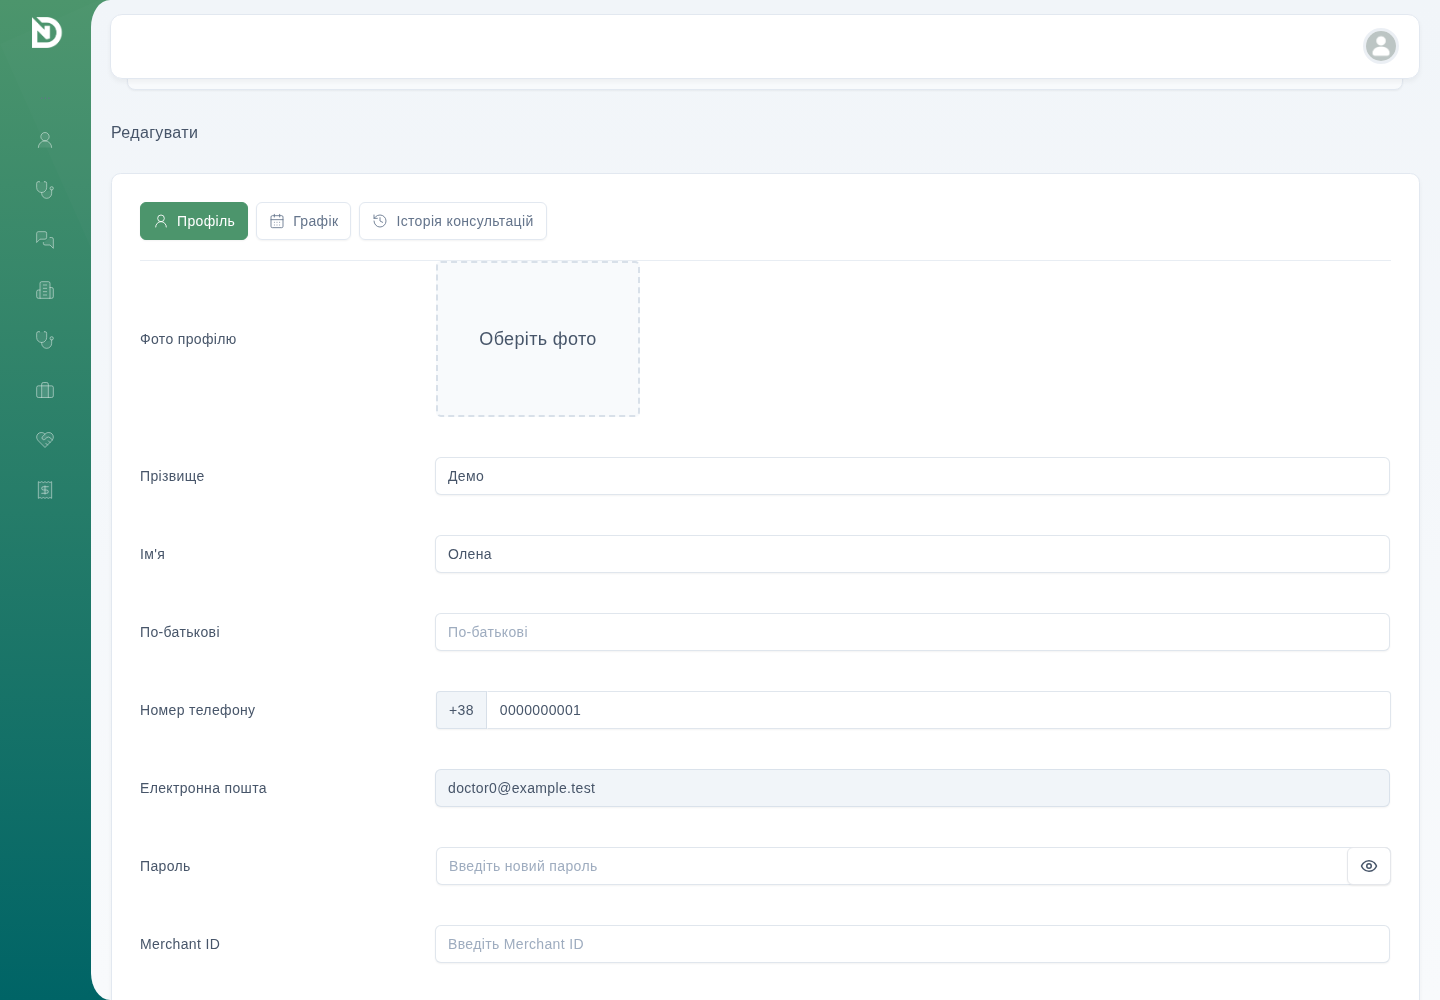This screenshot has width=1440, height=1000.
Task: Click the email field doctor0@example.test
Action: 912,788
